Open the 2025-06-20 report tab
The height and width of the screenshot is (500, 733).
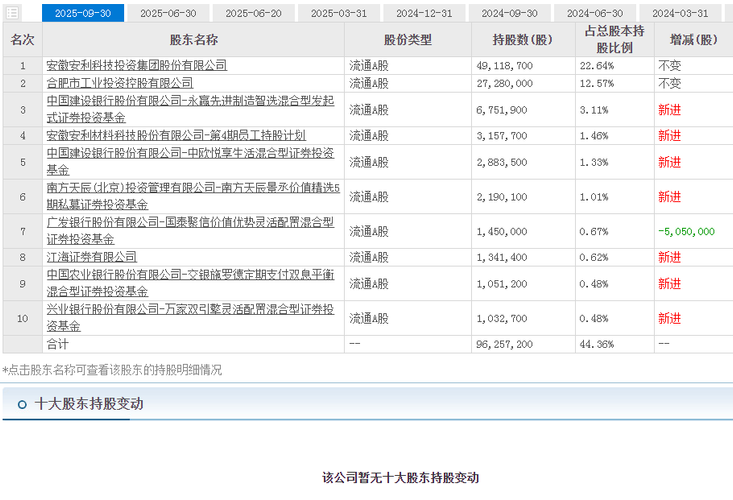253,13
